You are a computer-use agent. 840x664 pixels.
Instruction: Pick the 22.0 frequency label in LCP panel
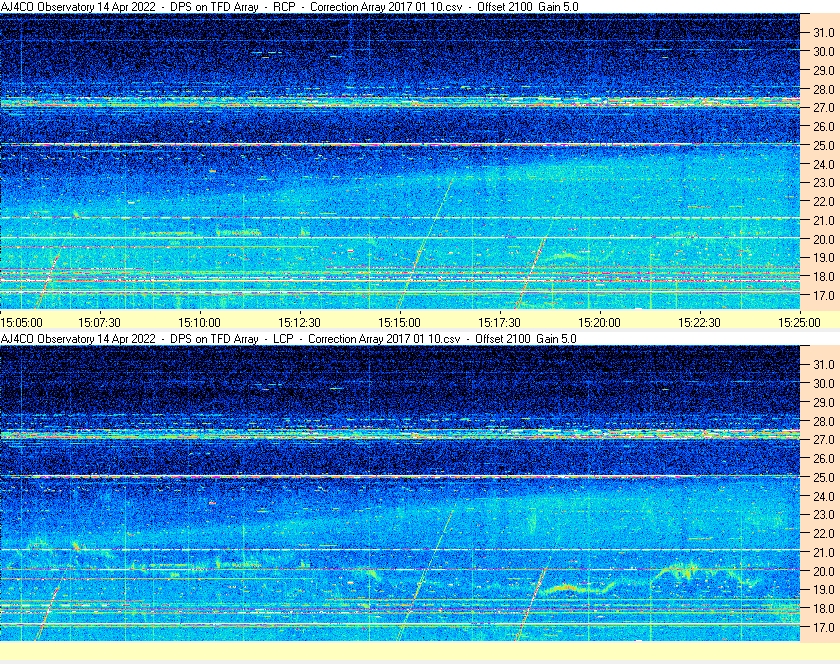click(x=824, y=533)
